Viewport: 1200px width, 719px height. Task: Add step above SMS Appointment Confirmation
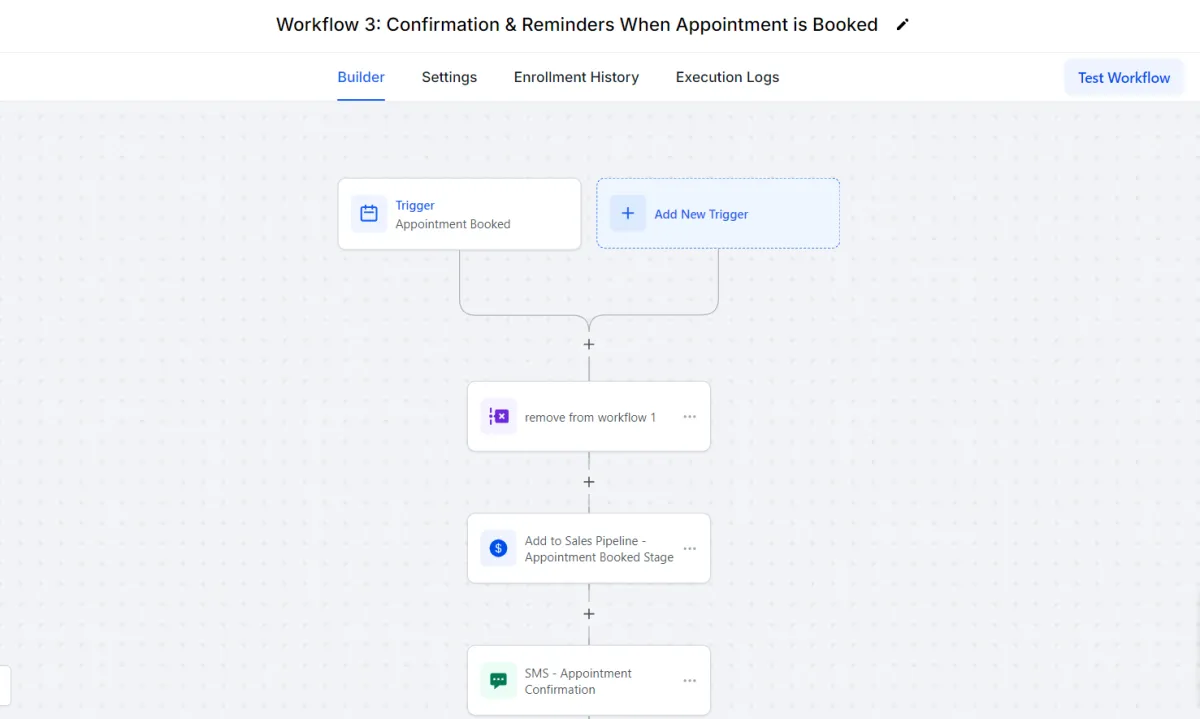(x=589, y=614)
